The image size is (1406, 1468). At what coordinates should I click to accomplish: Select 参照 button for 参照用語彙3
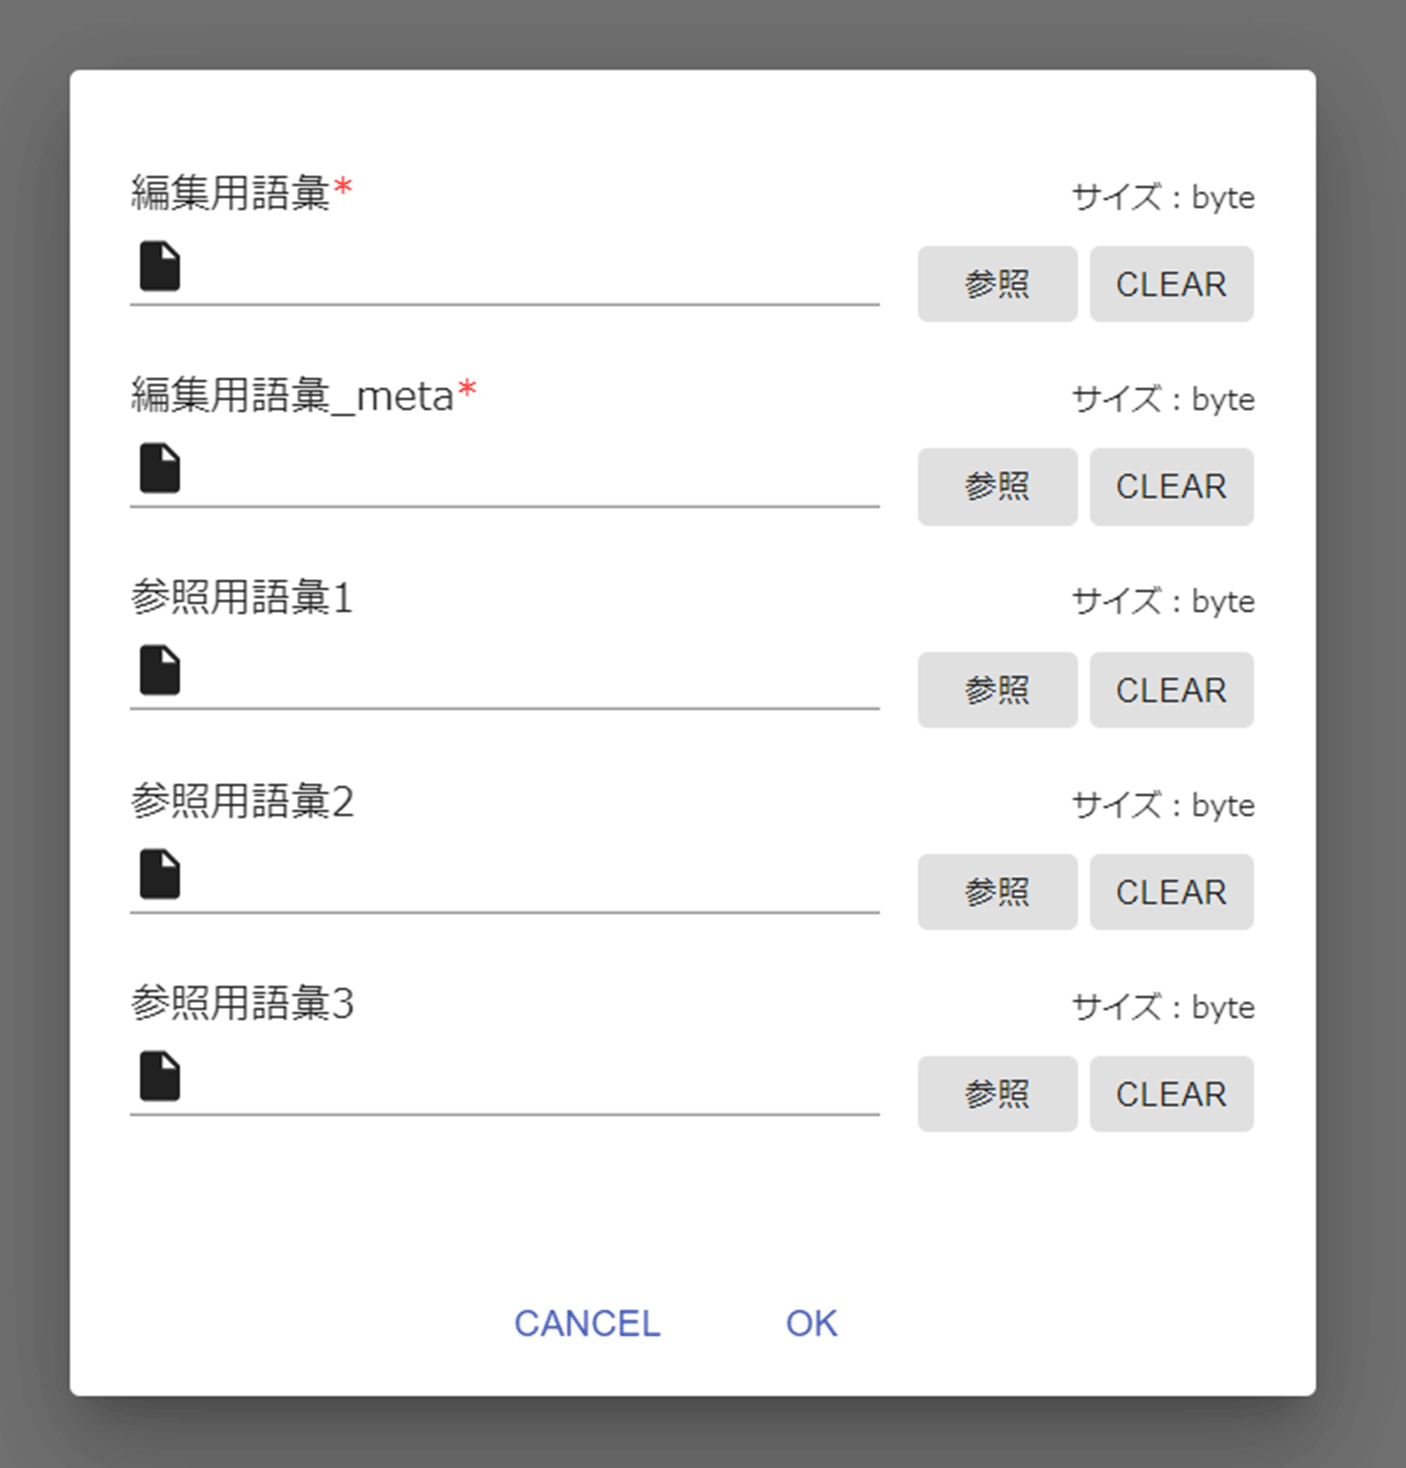[997, 1094]
